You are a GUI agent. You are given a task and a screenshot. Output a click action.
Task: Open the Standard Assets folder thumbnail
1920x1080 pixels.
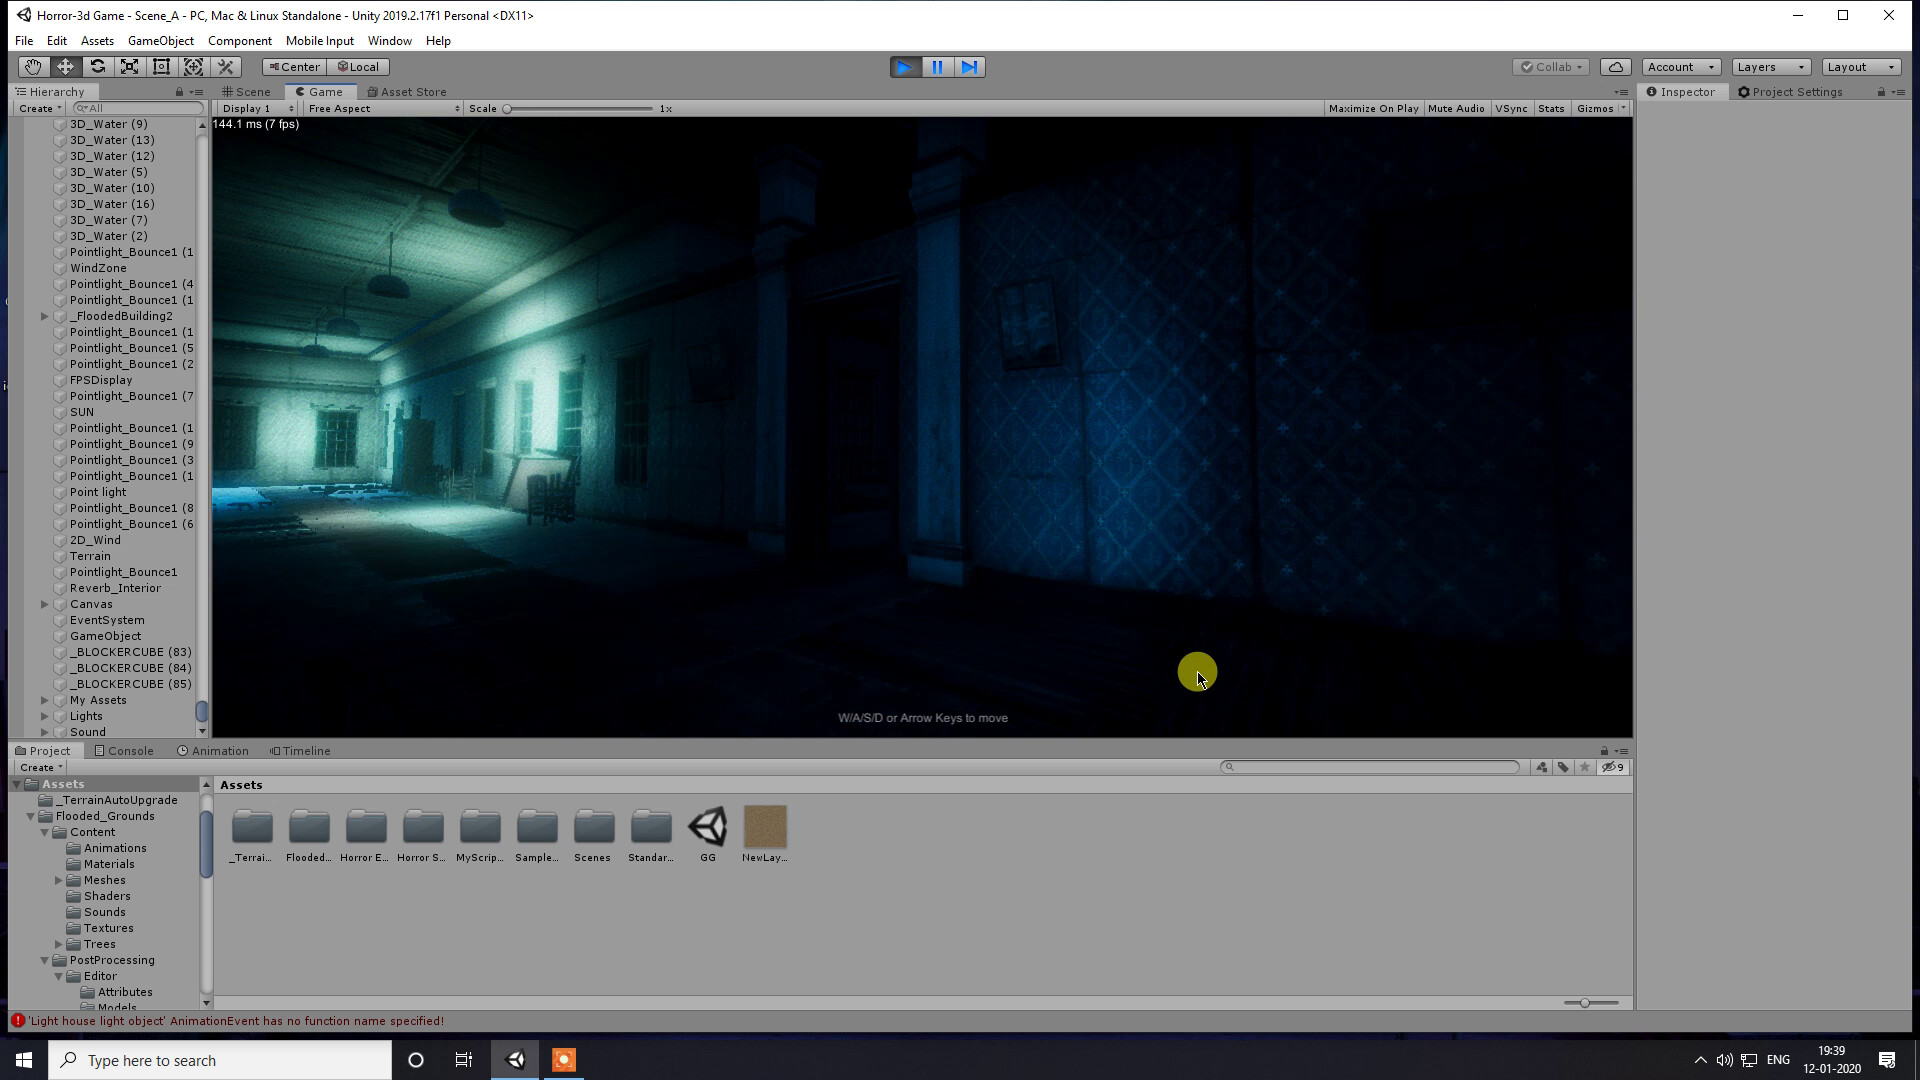651,835
